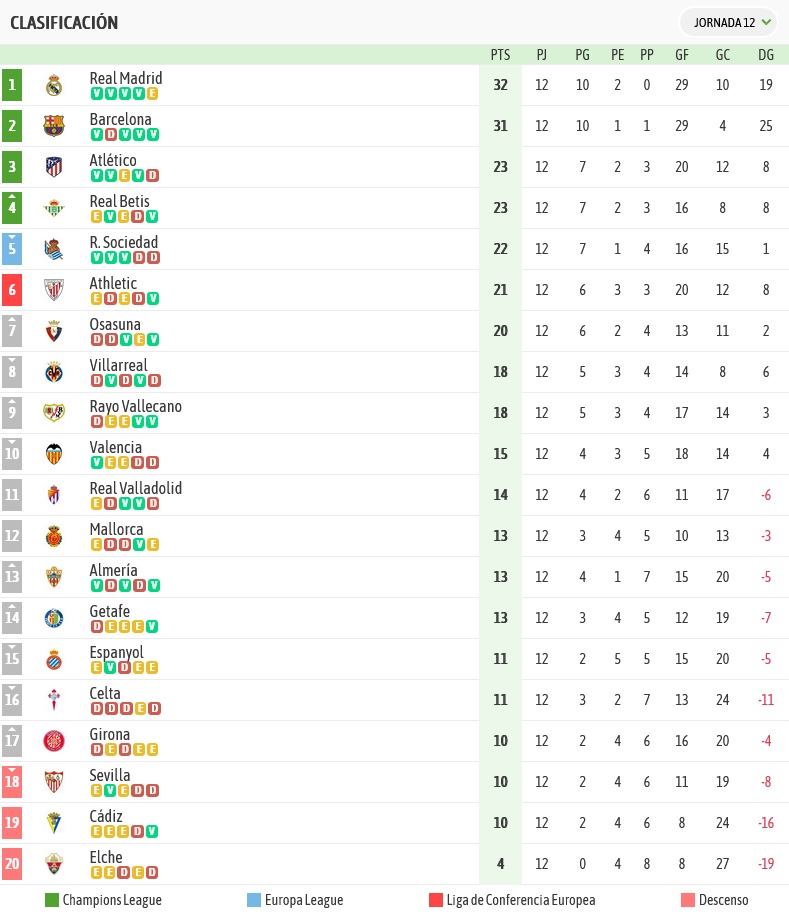Click the Cádiz crest icon
This screenshot has height=915, width=789.
(54, 823)
